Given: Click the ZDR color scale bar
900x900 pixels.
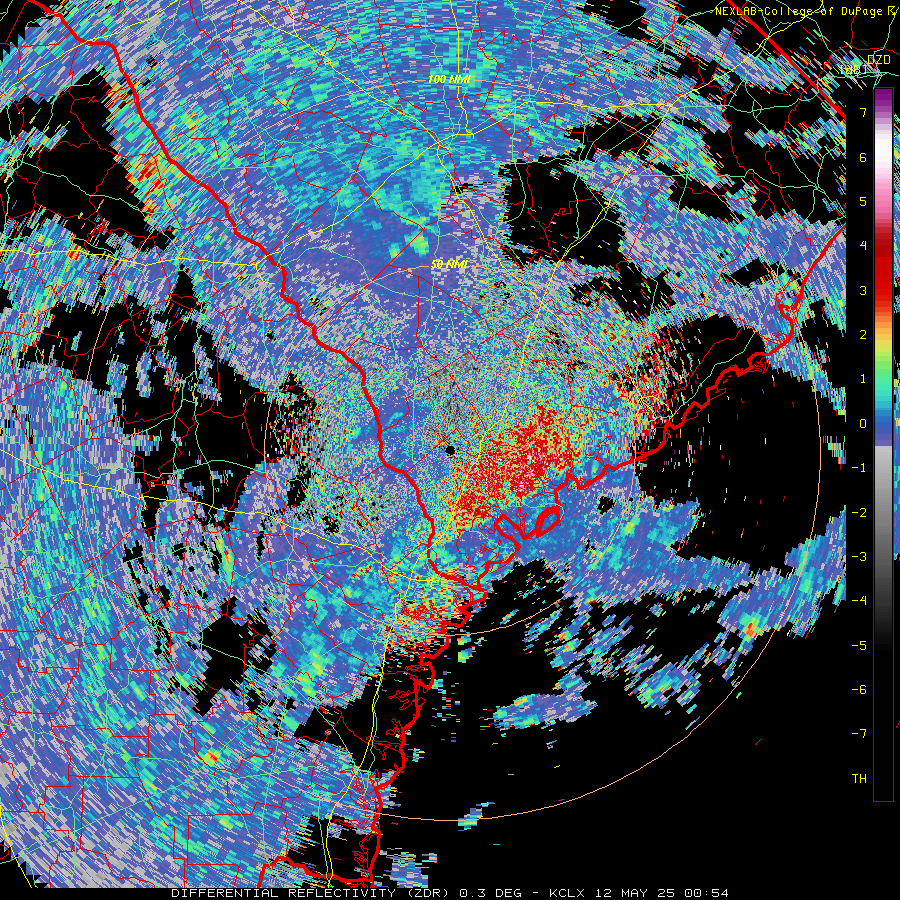Looking at the screenshot, I should [x=883, y=444].
